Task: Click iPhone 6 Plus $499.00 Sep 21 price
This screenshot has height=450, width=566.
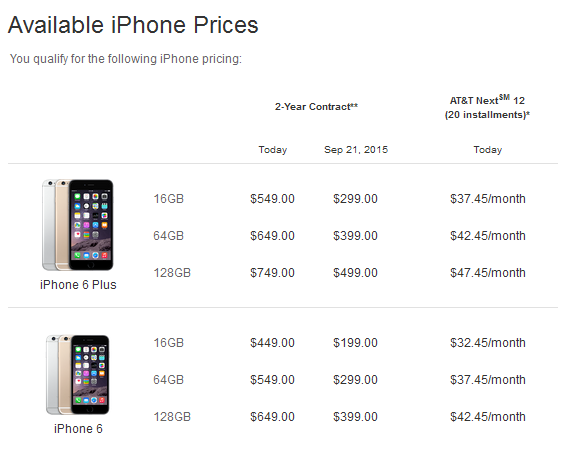Action: 356,273
